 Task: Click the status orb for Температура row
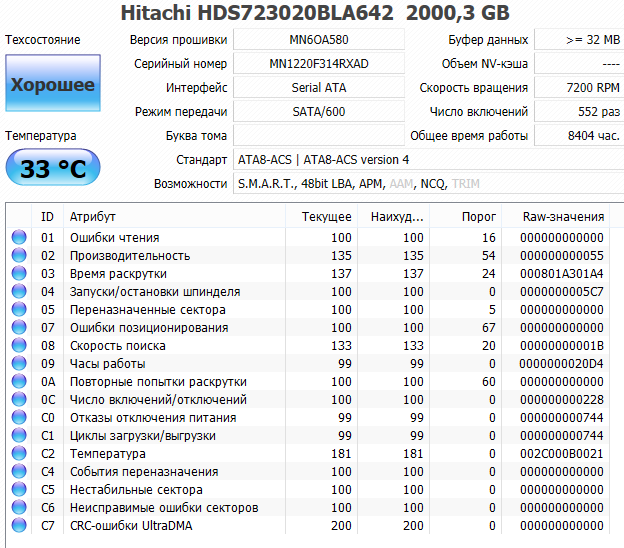tap(18, 454)
